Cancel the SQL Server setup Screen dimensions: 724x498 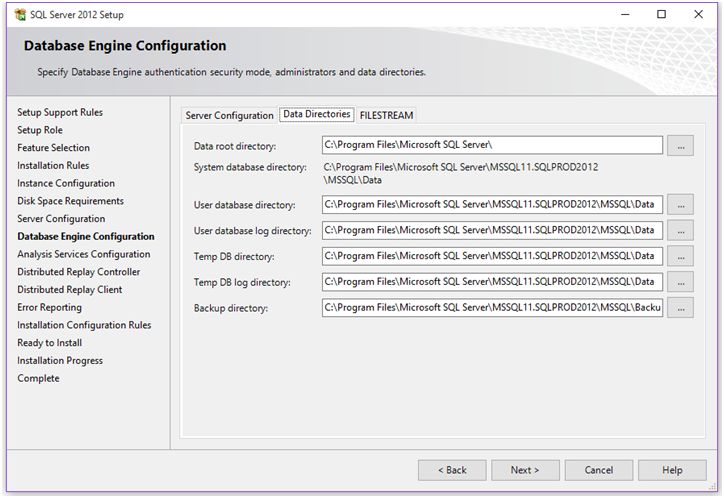[x=598, y=470]
